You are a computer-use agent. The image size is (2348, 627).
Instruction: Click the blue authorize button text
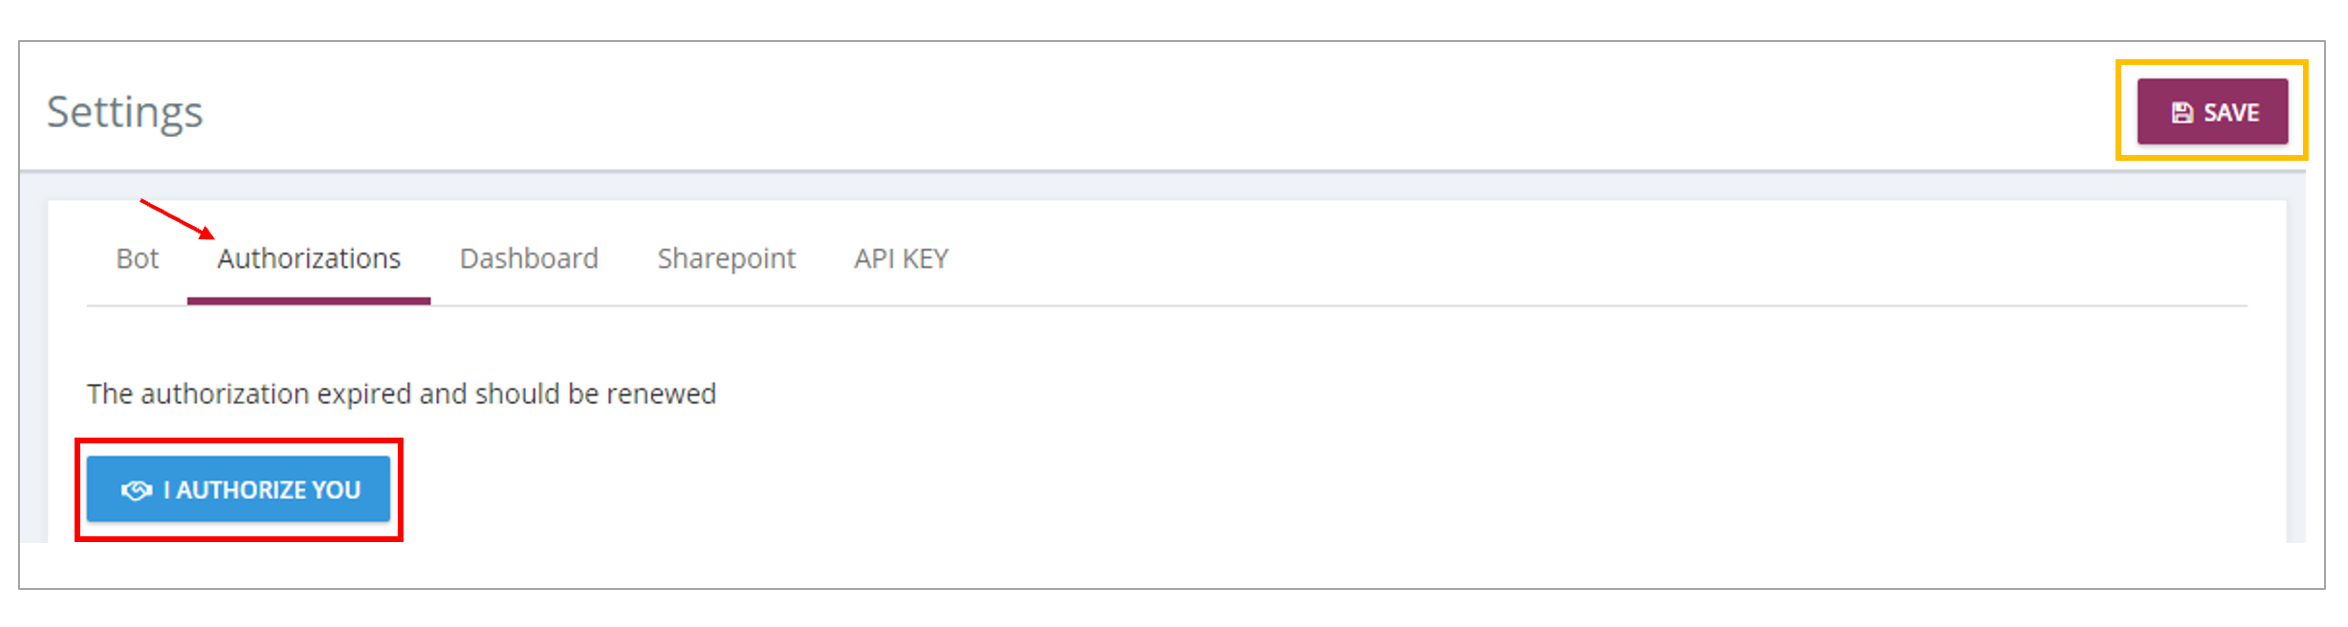[x=262, y=490]
